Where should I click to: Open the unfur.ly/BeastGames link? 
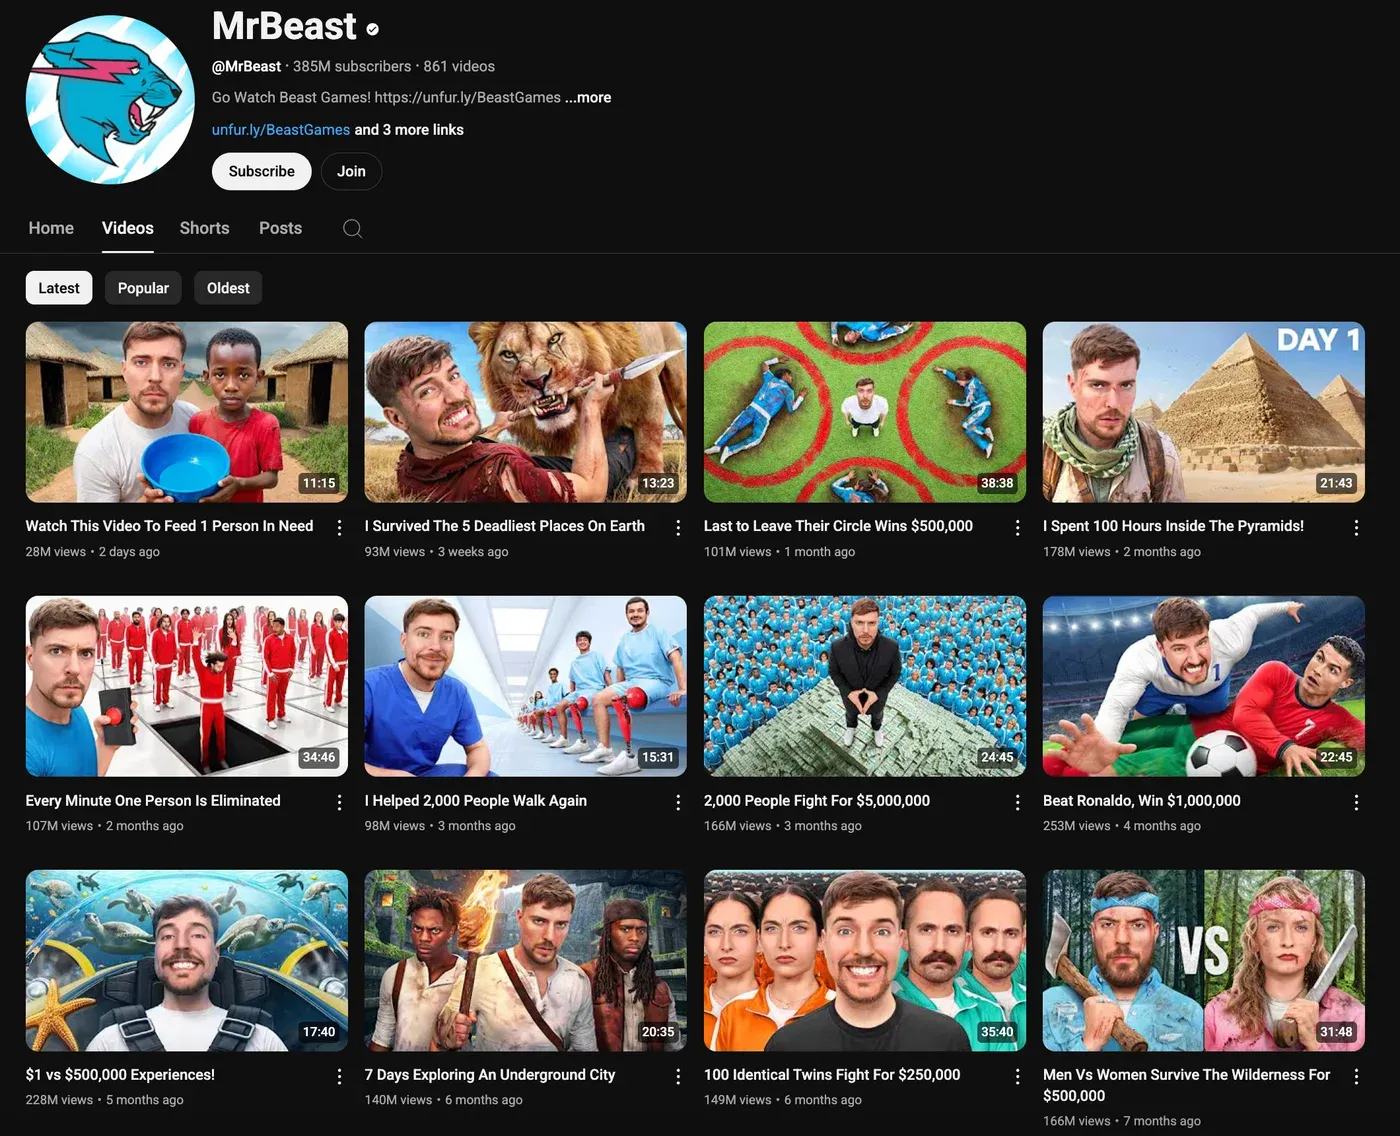(x=281, y=130)
